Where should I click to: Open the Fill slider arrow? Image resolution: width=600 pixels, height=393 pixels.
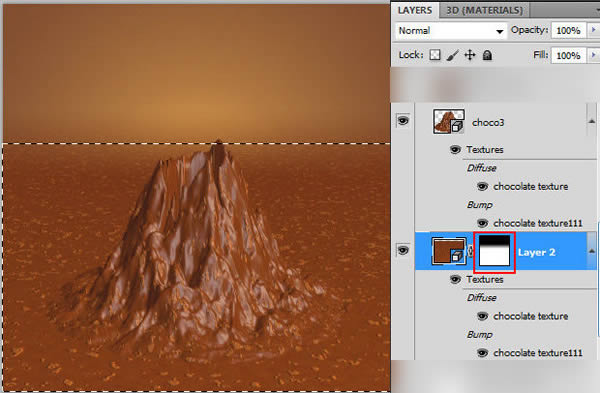tap(593, 55)
